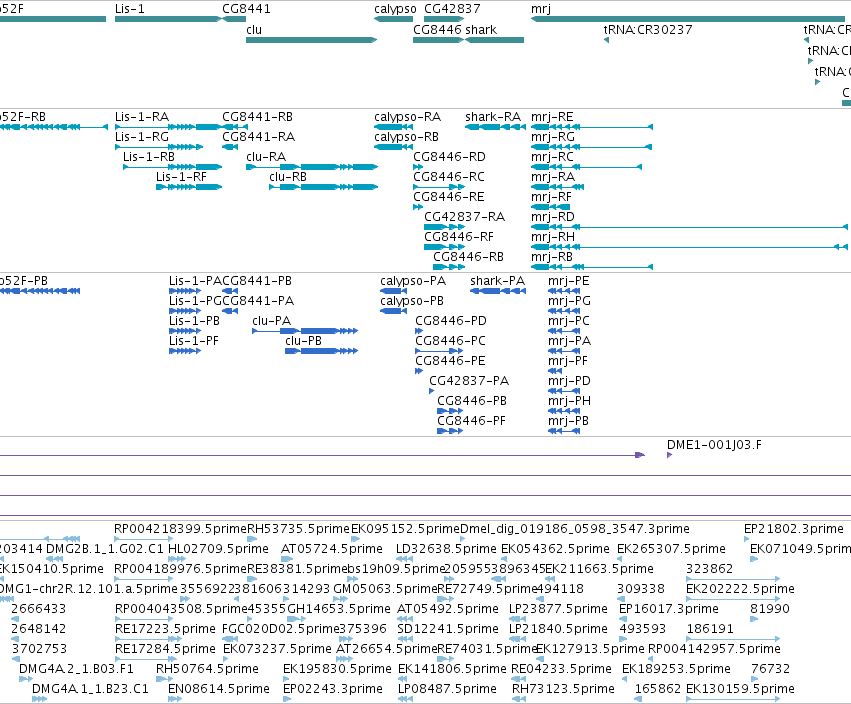The height and width of the screenshot is (704, 851).
Task: Click the EK265307.5prime EST label
Action: click(671, 549)
